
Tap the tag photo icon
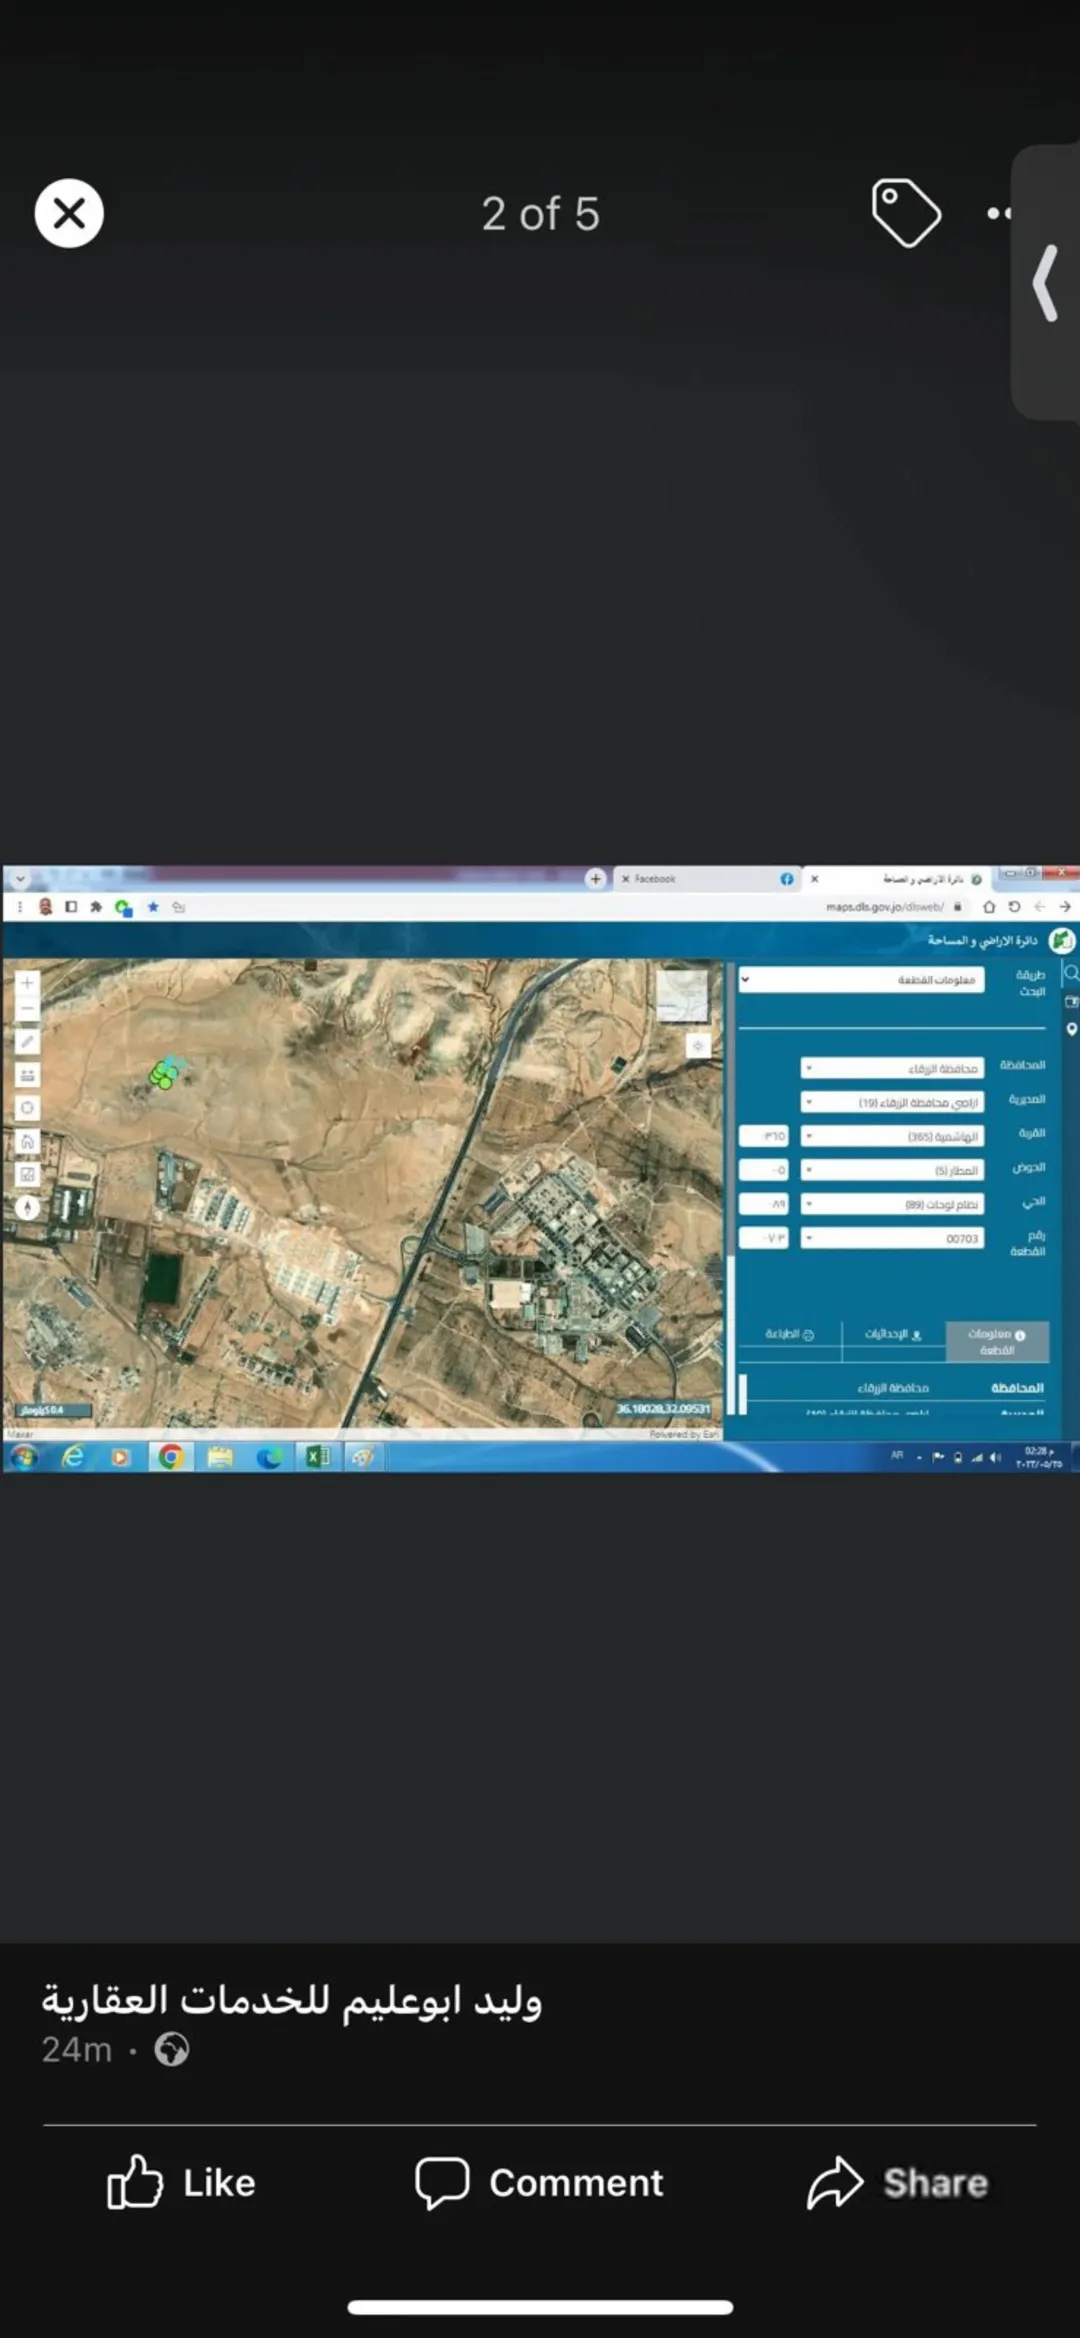coord(906,213)
